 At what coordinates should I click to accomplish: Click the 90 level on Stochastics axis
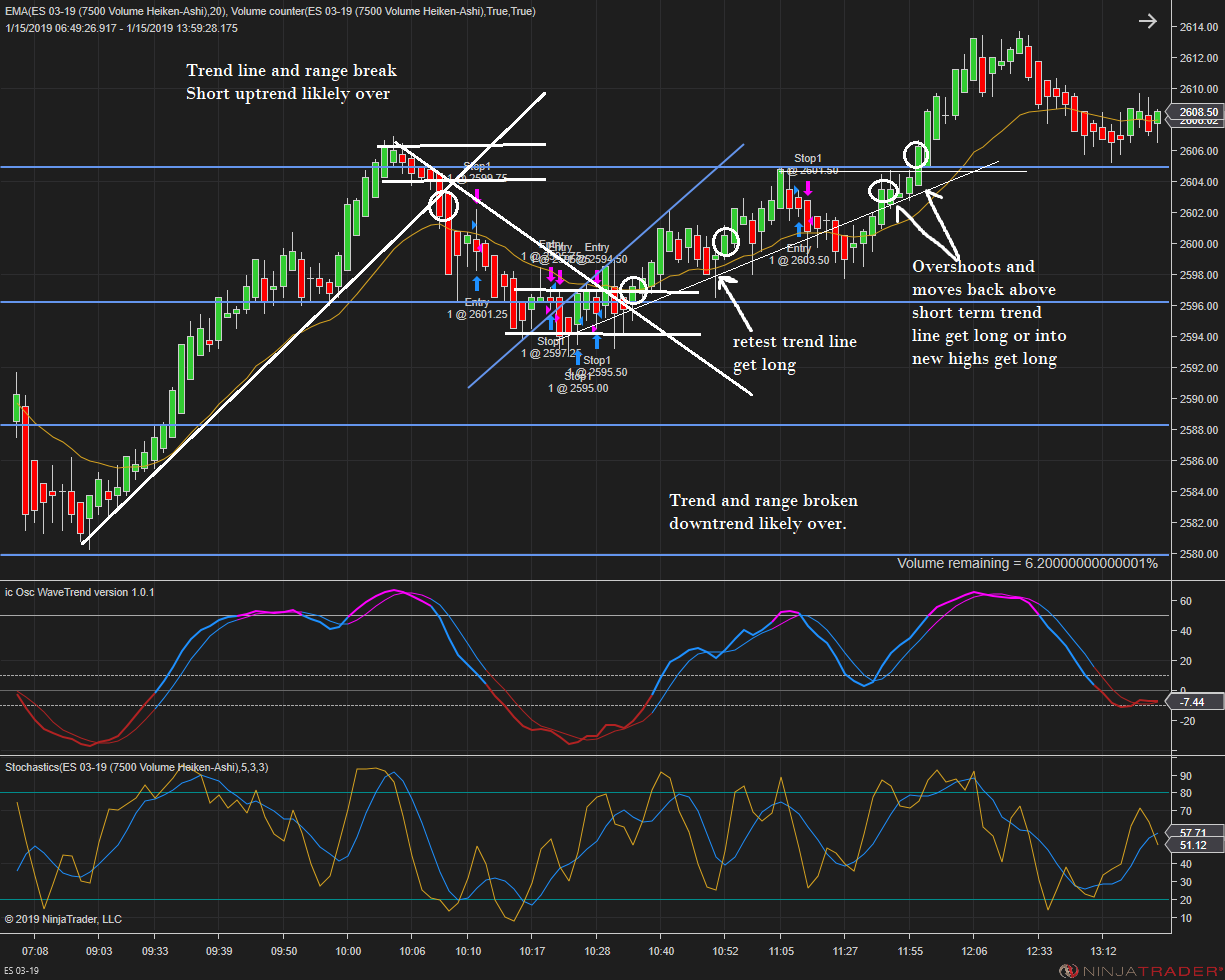[x=1186, y=776]
